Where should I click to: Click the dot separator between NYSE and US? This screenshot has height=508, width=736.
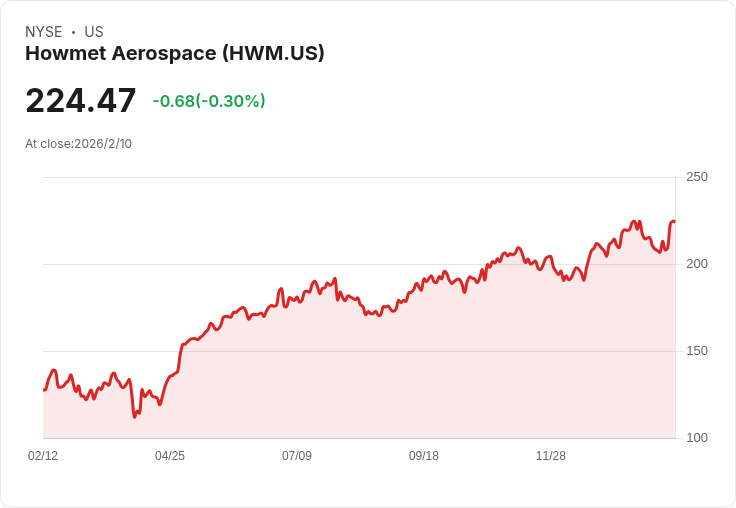point(73,33)
